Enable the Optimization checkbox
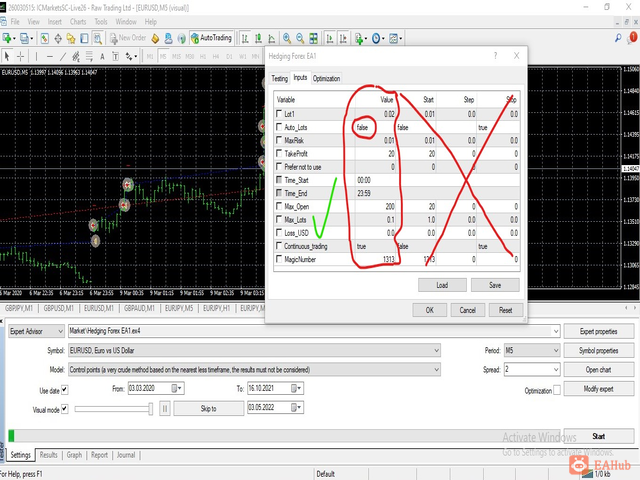Screen dimensions: 640x480 click(x=557, y=390)
